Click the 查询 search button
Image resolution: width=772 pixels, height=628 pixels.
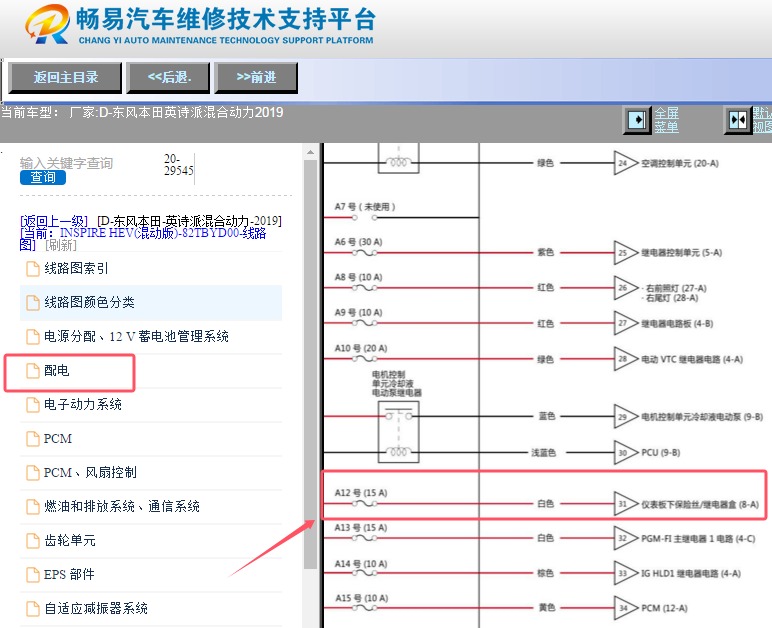point(43,178)
